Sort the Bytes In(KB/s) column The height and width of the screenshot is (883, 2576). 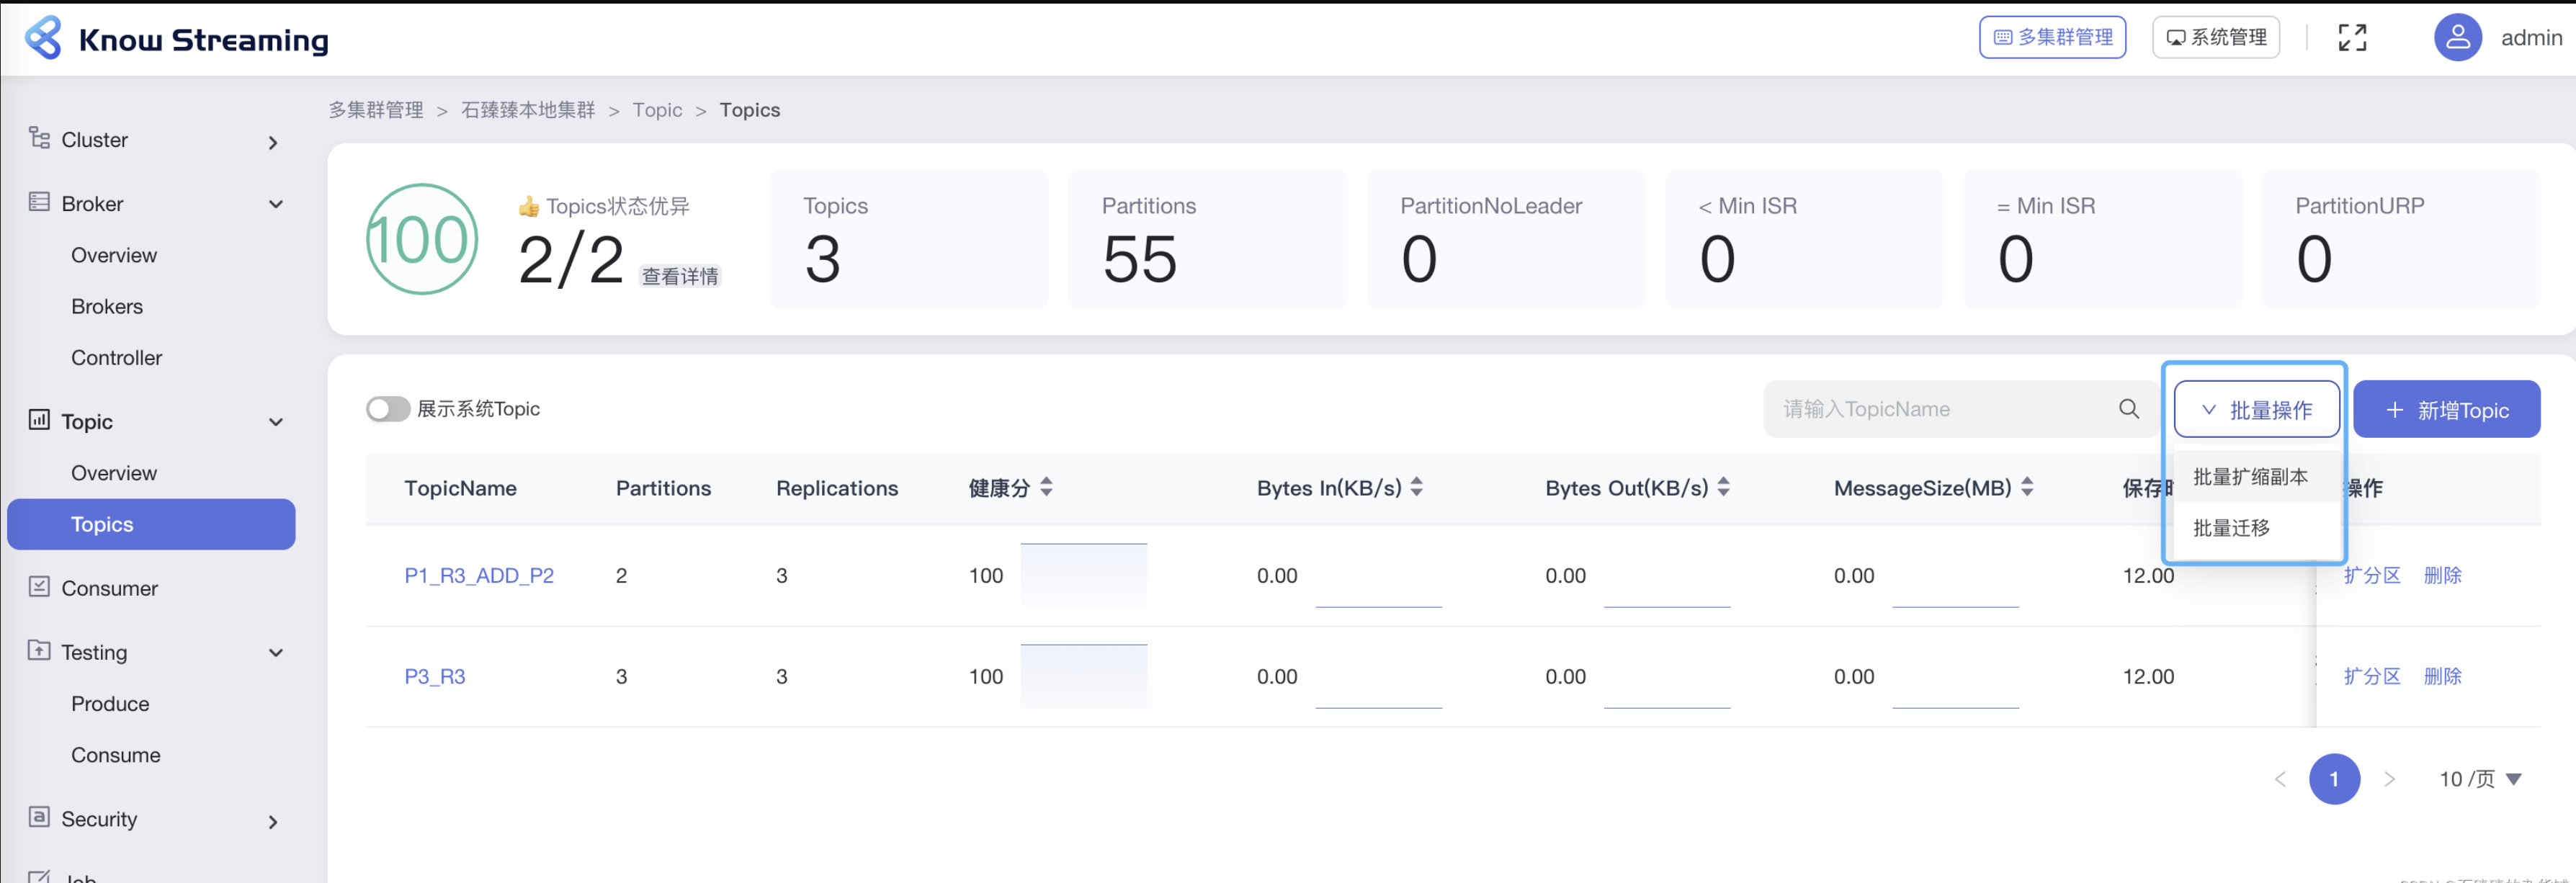[1416, 487]
